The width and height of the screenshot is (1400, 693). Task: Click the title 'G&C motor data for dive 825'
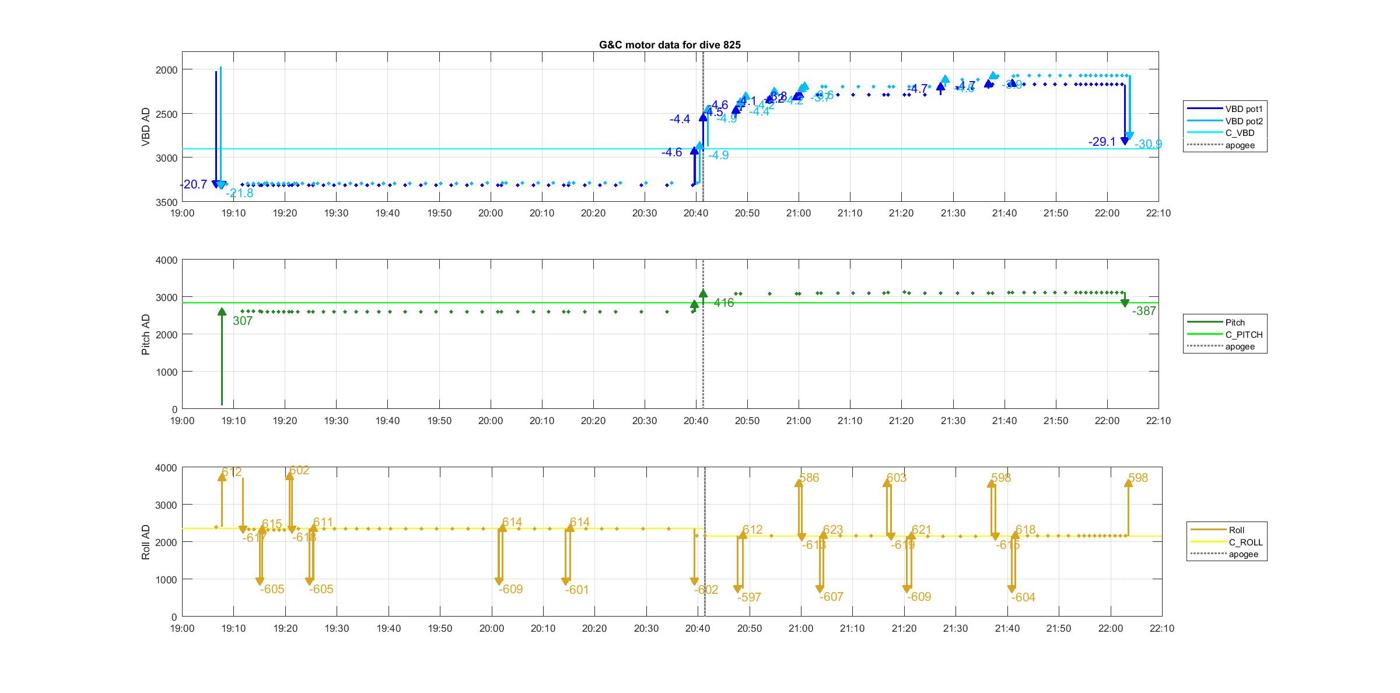pos(670,44)
